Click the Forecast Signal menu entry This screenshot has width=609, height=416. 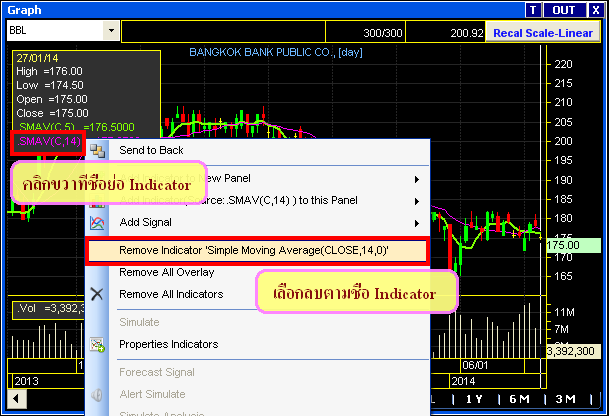point(157,372)
